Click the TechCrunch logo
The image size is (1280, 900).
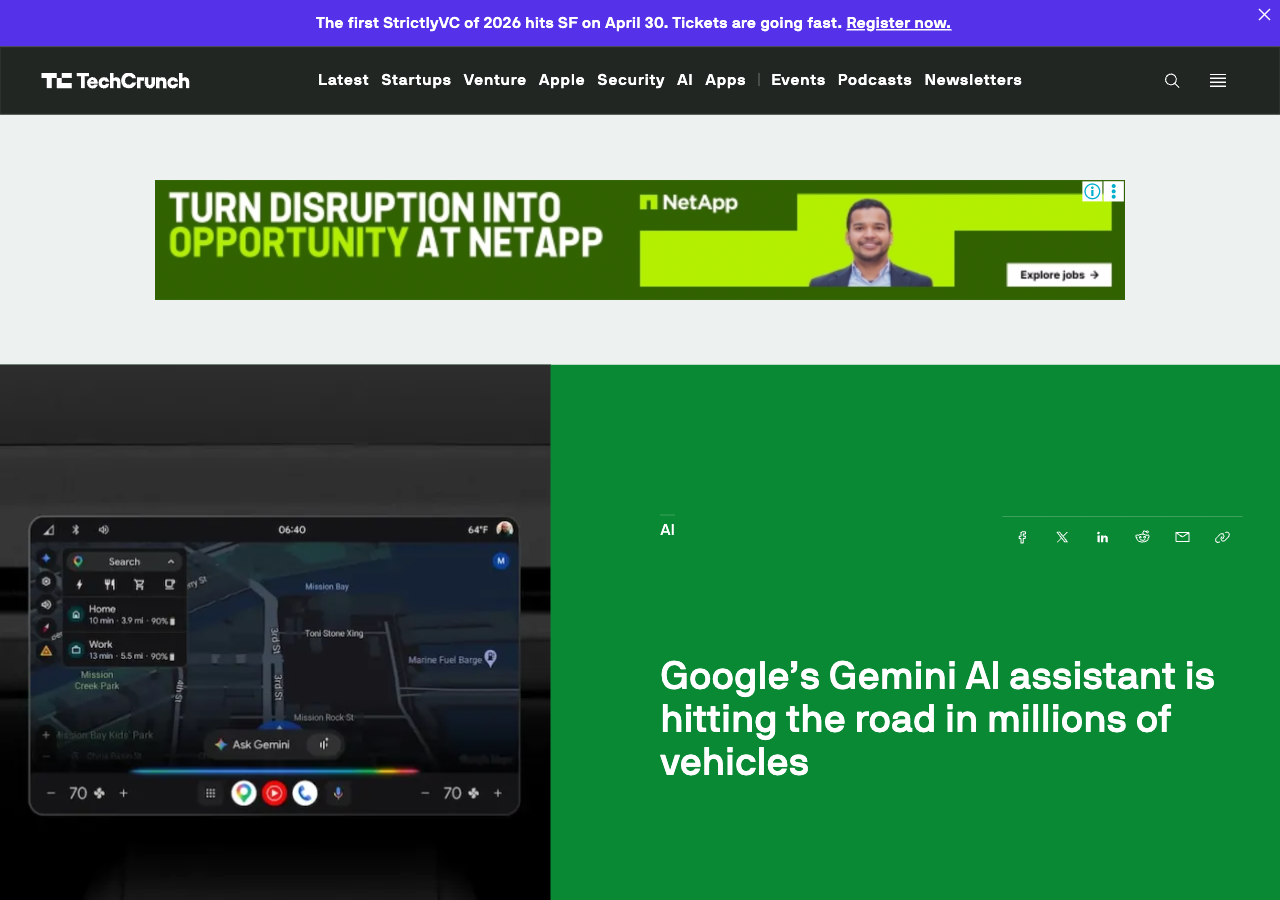click(115, 81)
